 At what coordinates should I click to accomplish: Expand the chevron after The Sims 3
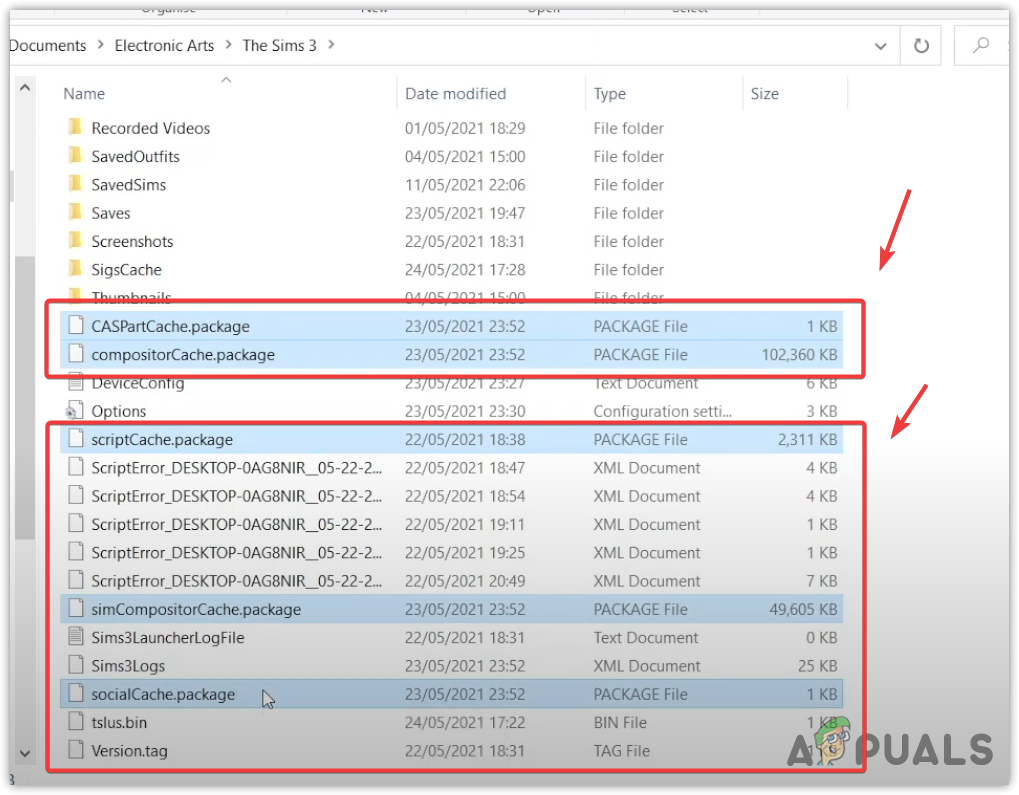pyautogui.click(x=331, y=45)
